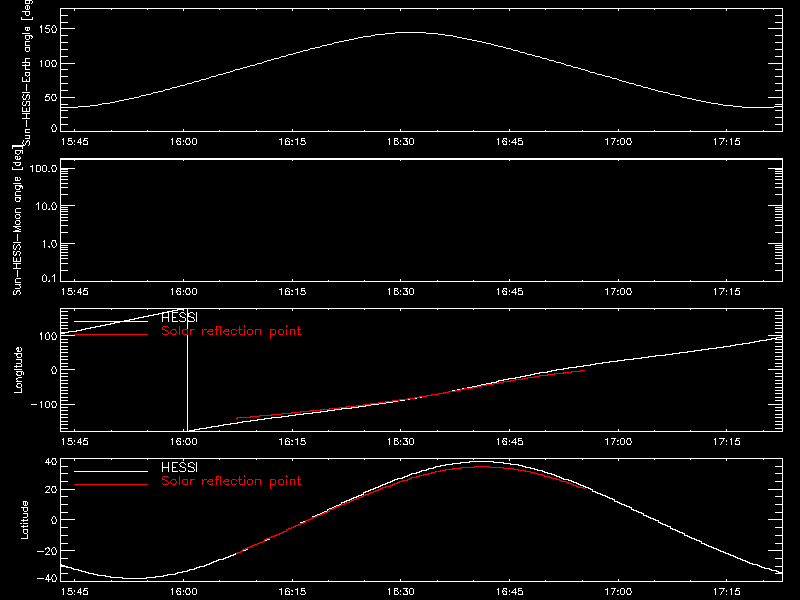This screenshot has width=800, height=600.
Task: Click the 50 tick on Earth angle axis
Action: click(x=51, y=98)
